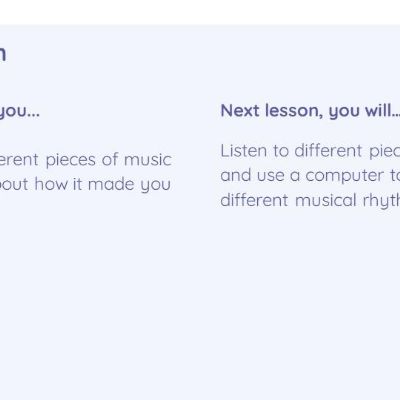Click the word "lesson," in the bold heading
The width and height of the screenshot is (400, 400).
pos(294,111)
